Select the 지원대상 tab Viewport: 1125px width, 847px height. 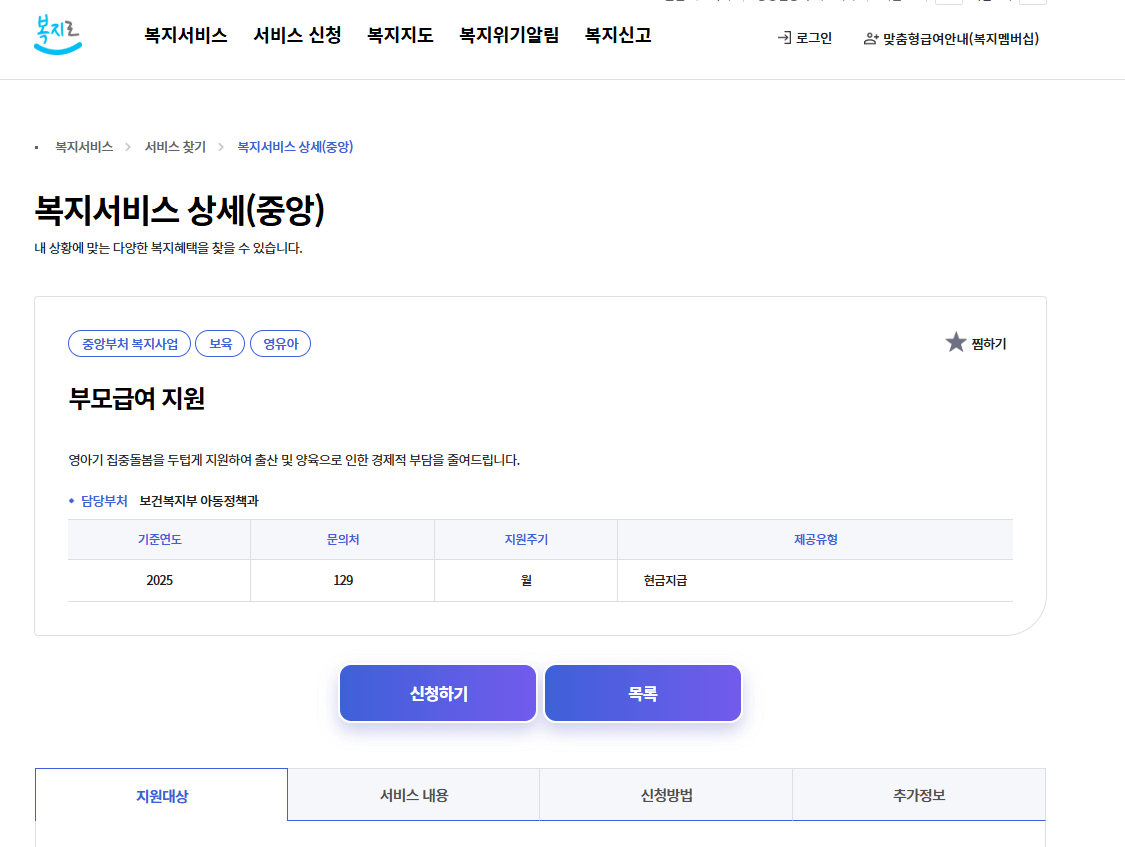pyautogui.click(x=160, y=793)
